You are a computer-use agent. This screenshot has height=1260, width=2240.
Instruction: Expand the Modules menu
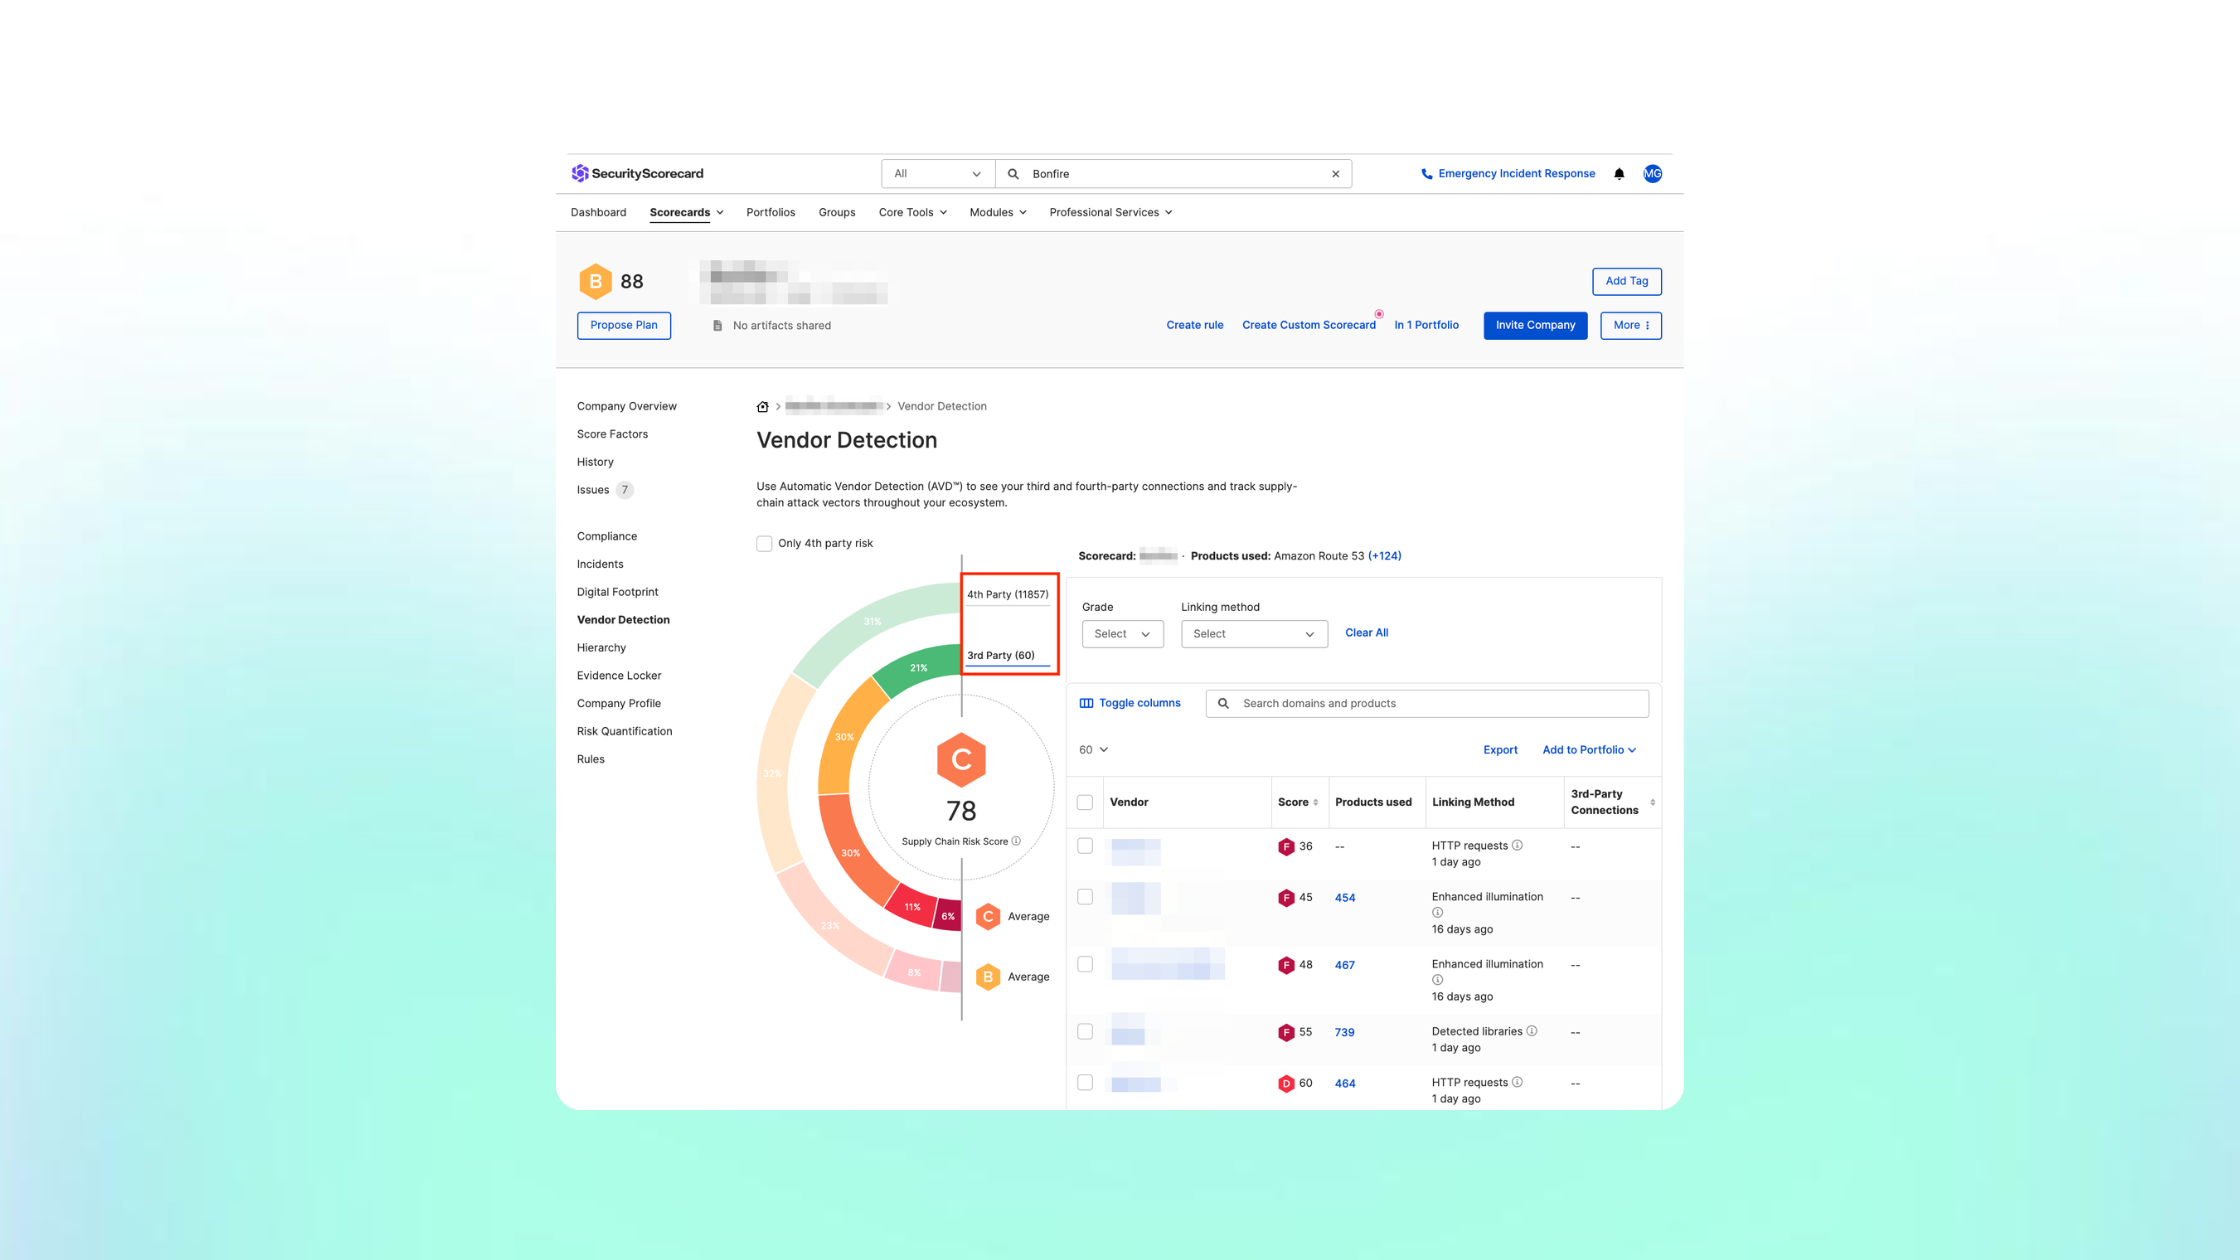coord(997,212)
